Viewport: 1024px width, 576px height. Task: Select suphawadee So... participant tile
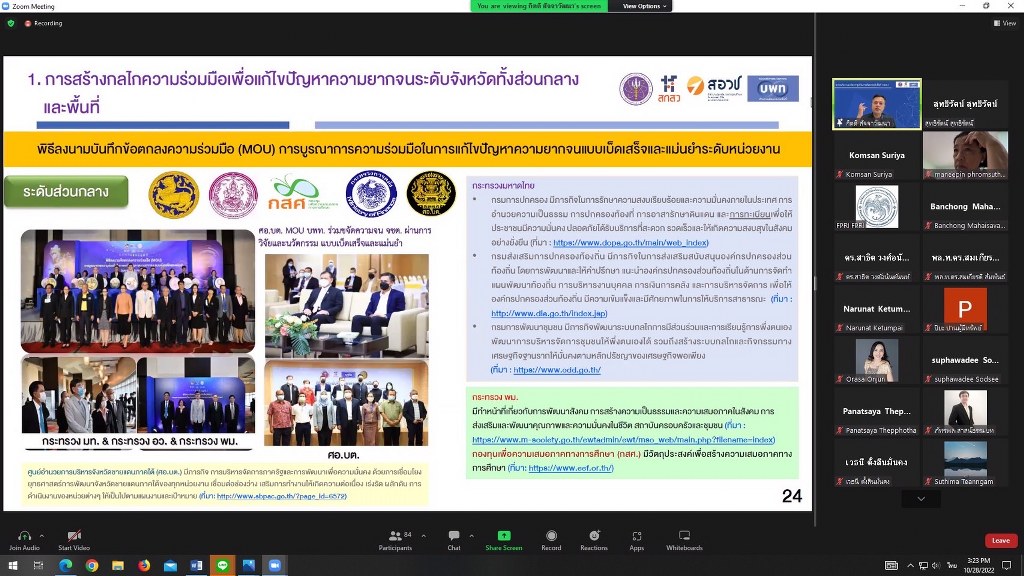[965, 360]
